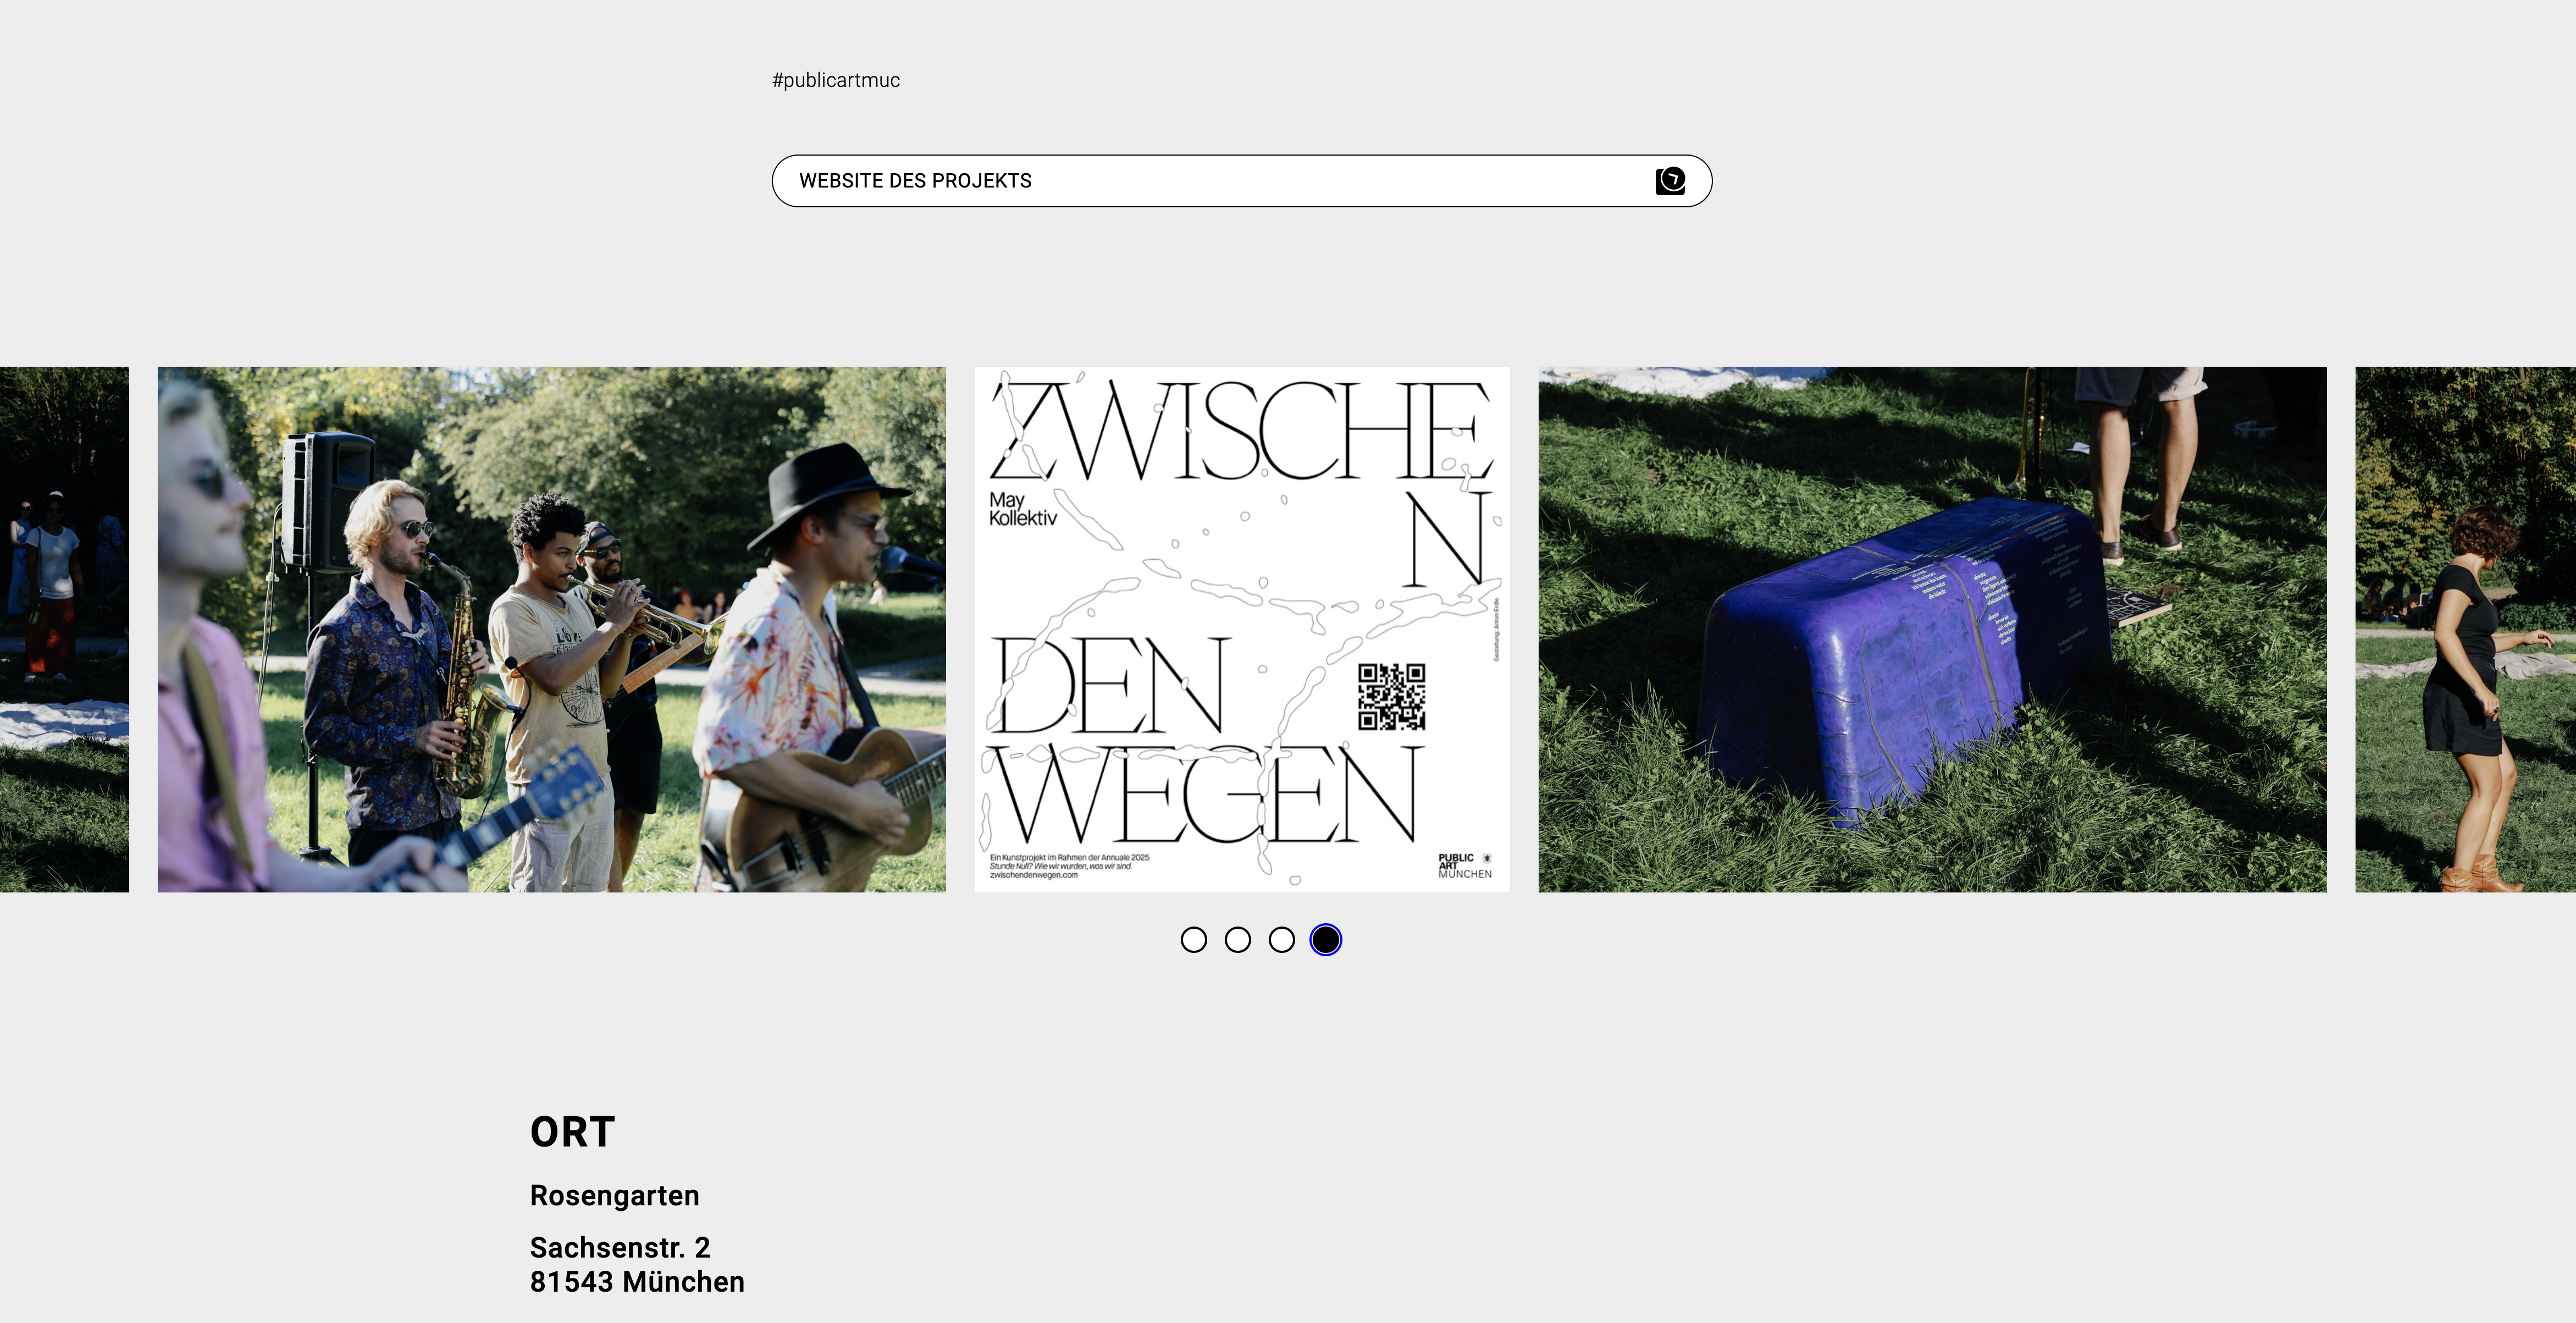Select the third carousel dot
Viewport: 2576px width, 1323px height.
[1281, 940]
